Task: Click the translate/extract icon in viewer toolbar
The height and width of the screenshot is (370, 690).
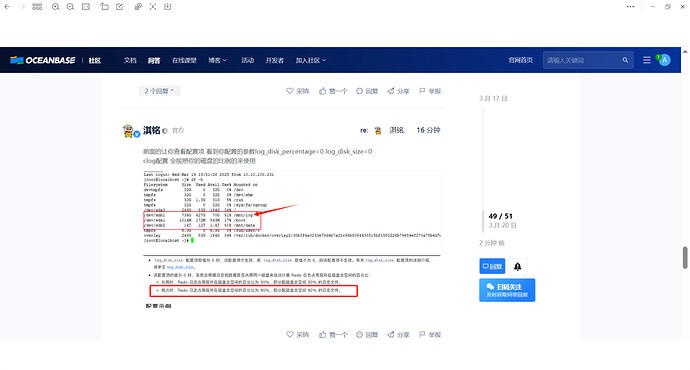Action: tap(138, 7)
